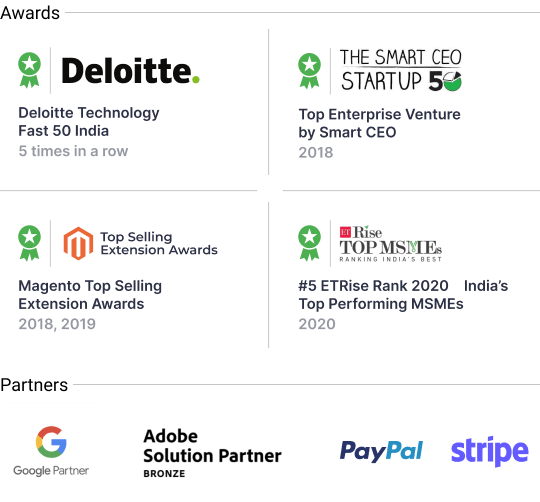The width and height of the screenshot is (540, 502).
Task: Click The Smart CEO Startup 50 logo
Action: (401, 70)
